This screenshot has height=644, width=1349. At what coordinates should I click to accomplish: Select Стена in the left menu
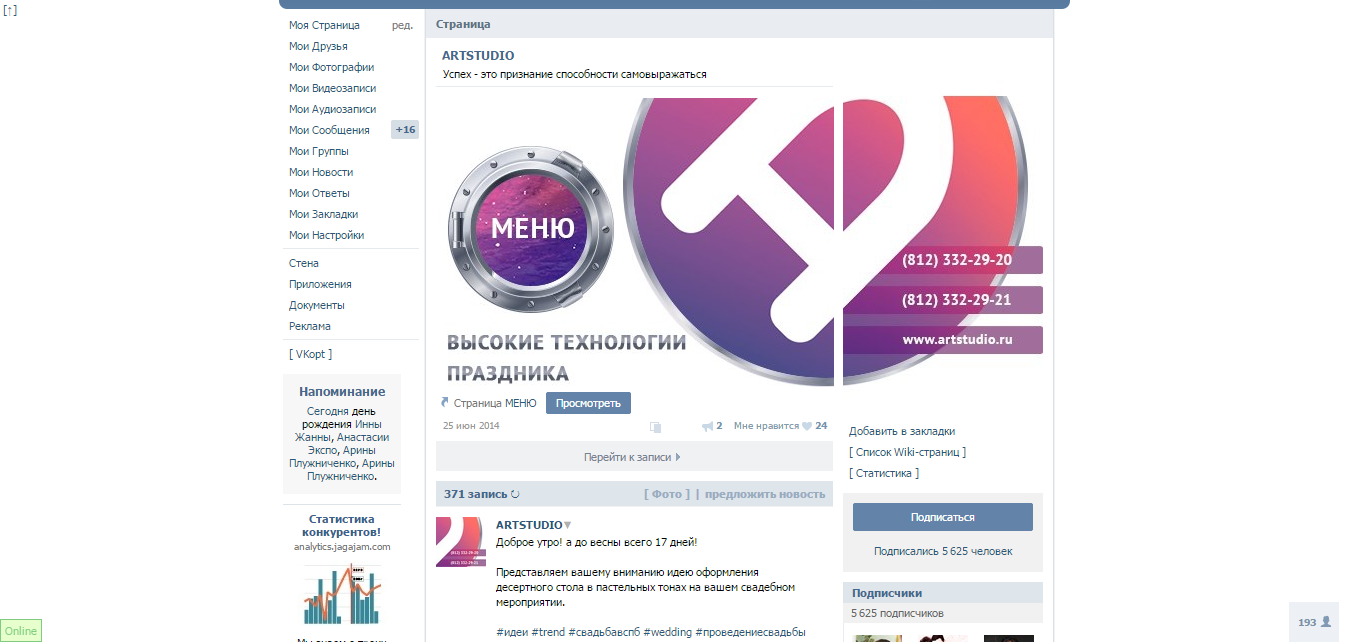(x=304, y=263)
